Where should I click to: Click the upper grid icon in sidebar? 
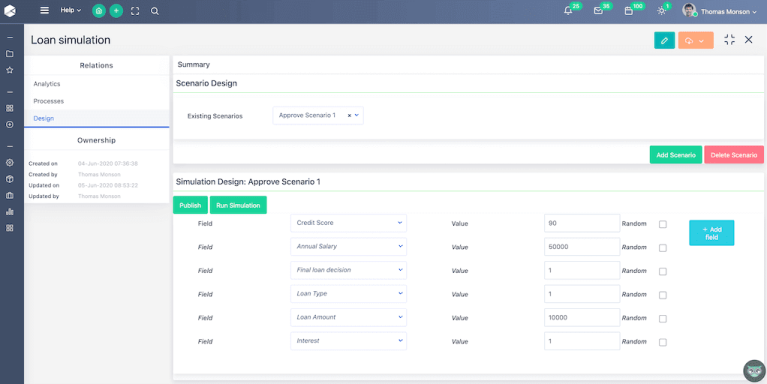[x=9, y=108]
